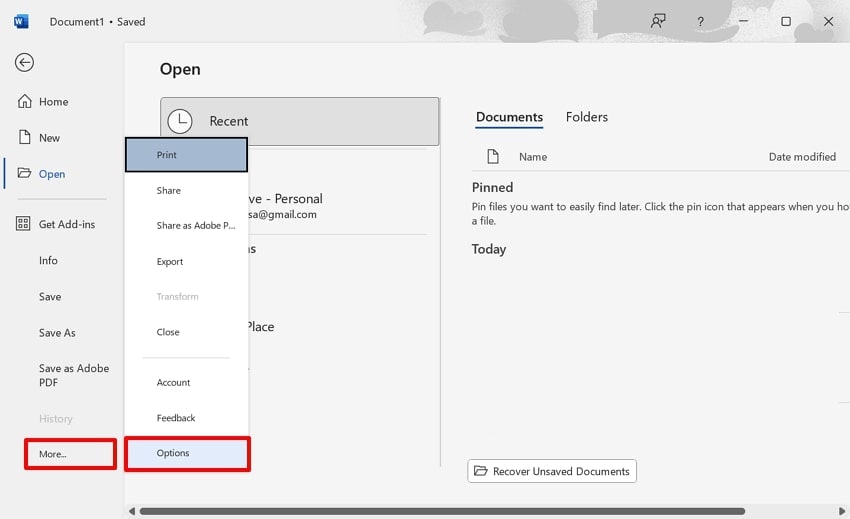Image resolution: width=850 pixels, height=519 pixels.
Task: Select Export from the flyout menu
Action: click(170, 262)
